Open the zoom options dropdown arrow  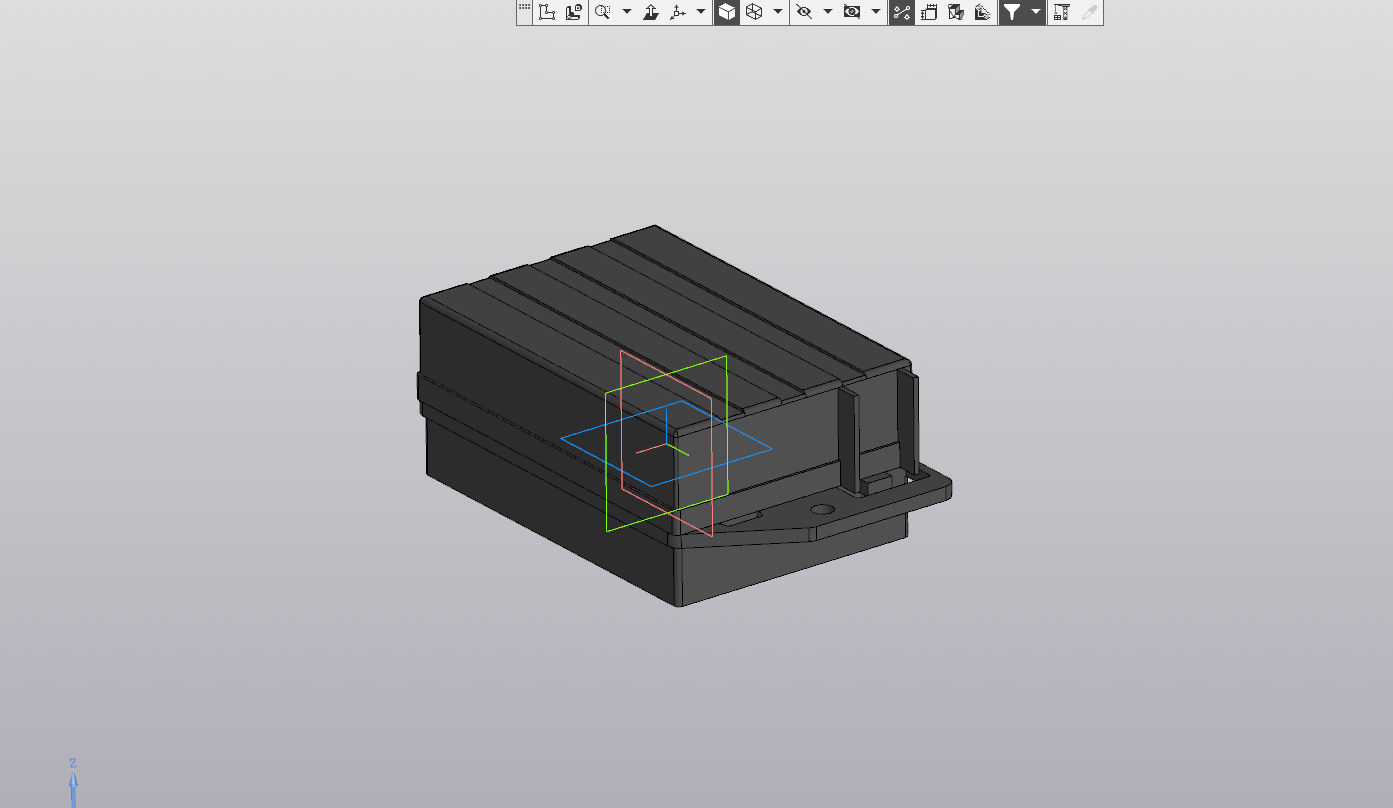point(627,12)
